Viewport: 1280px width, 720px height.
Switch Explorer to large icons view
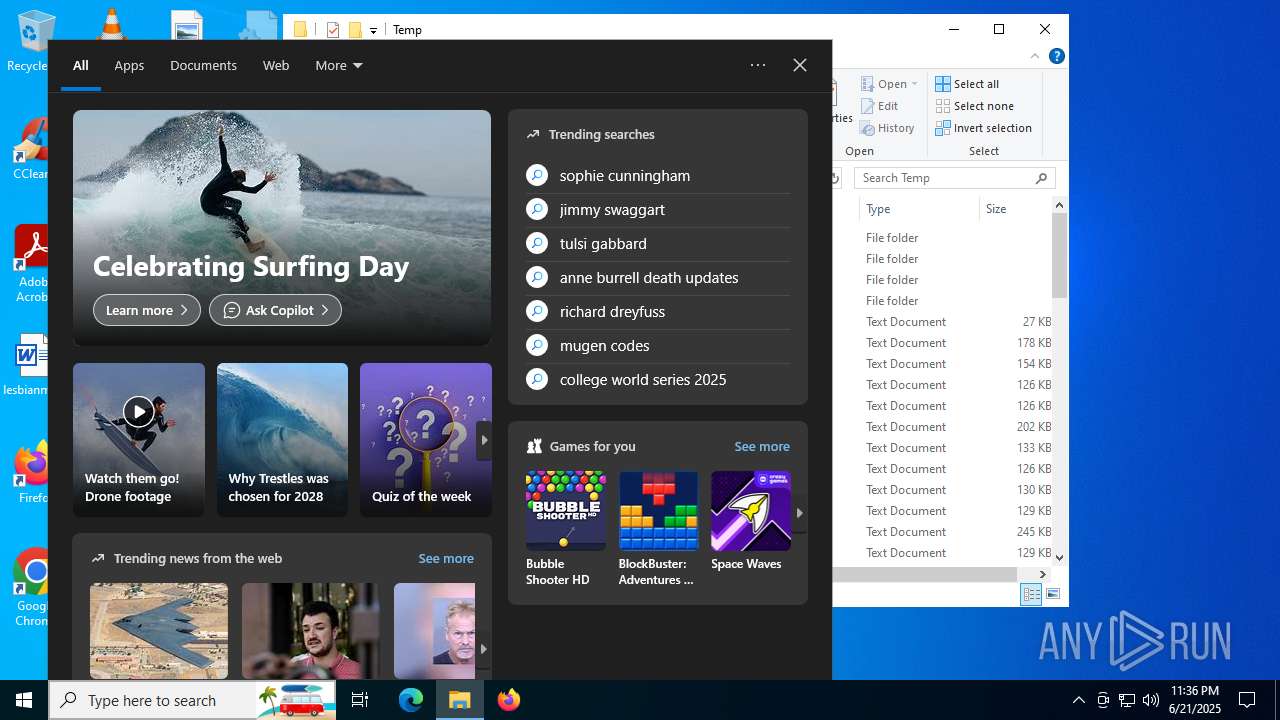tap(1053, 595)
